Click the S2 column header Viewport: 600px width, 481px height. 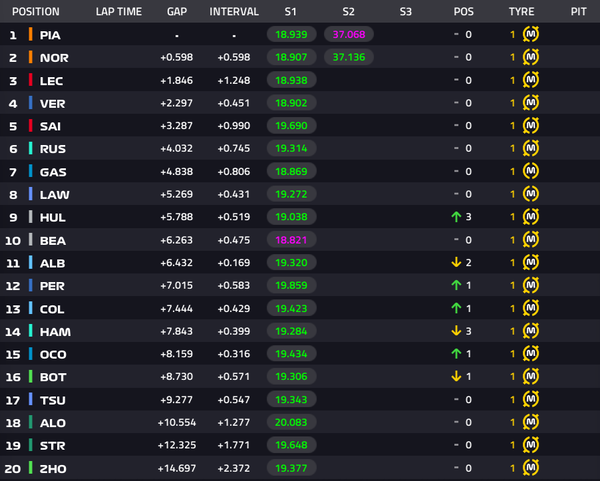(348, 11)
